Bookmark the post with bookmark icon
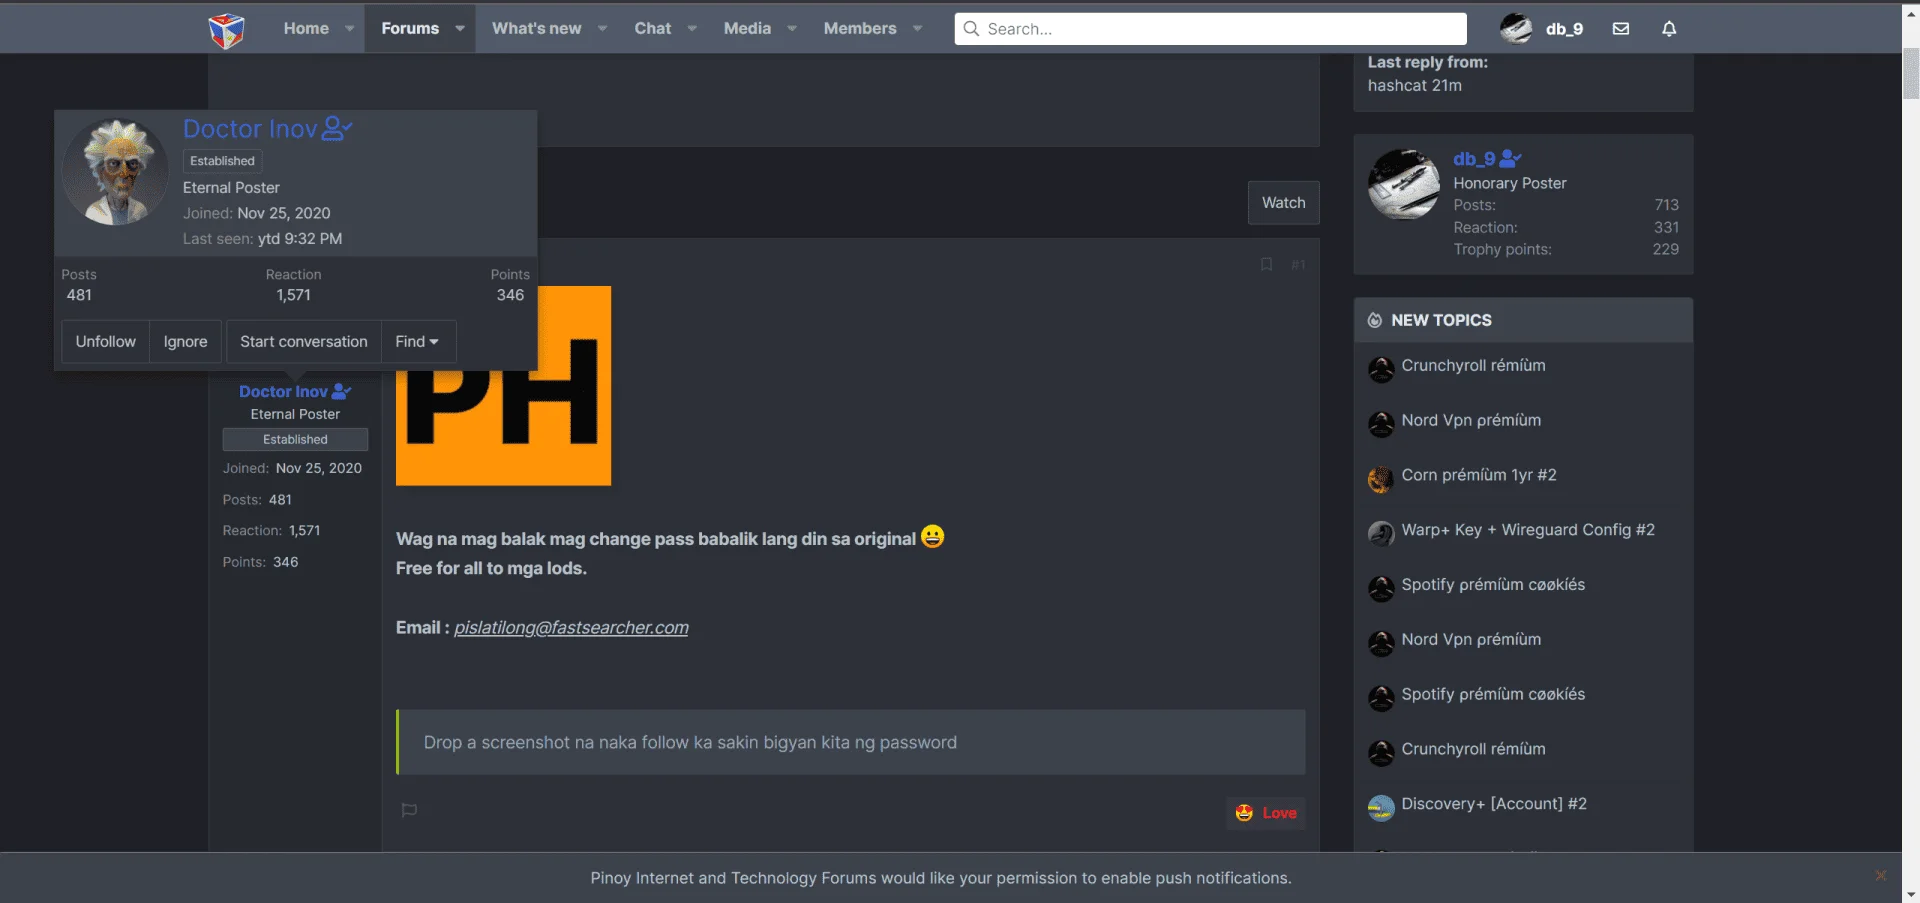The image size is (1920, 903). tap(1266, 264)
